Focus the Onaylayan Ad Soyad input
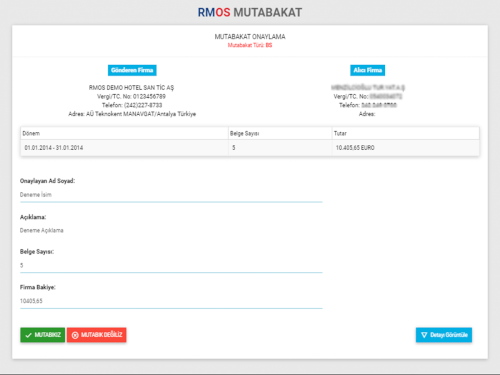The width and height of the screenshot is (500, 375). [x=171, y=195]
